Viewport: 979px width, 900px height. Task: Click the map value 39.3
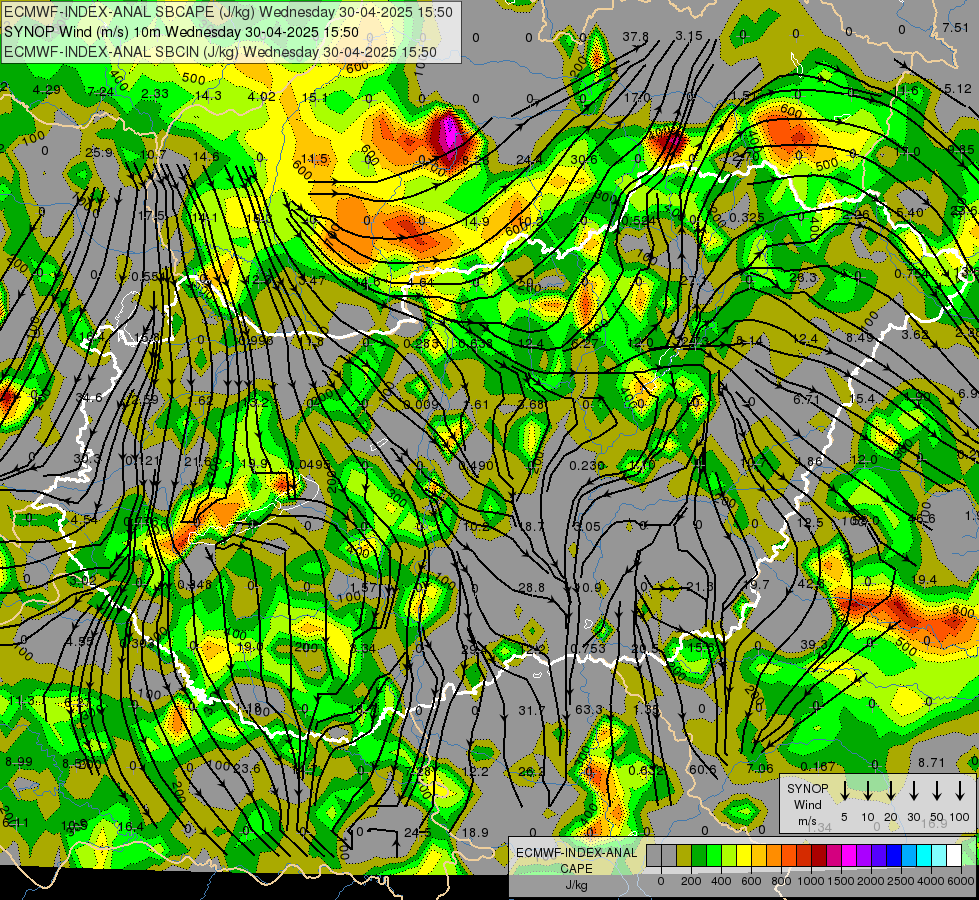point(814,645)
